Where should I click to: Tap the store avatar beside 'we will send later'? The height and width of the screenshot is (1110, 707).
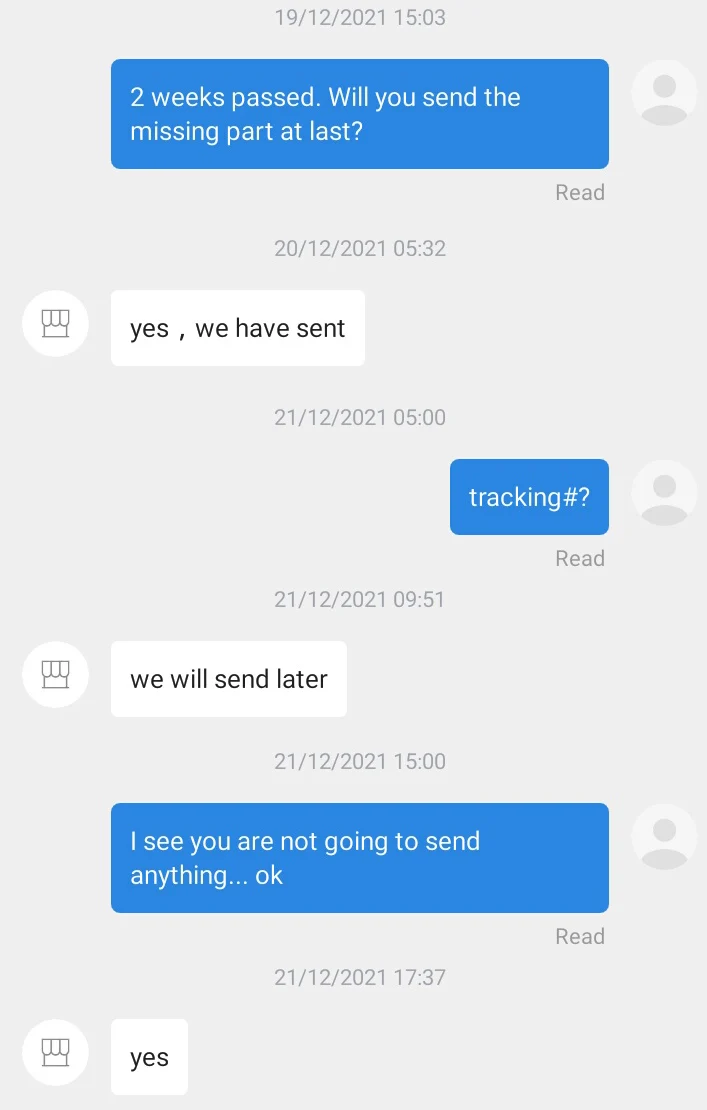click(x=55, y=675)
